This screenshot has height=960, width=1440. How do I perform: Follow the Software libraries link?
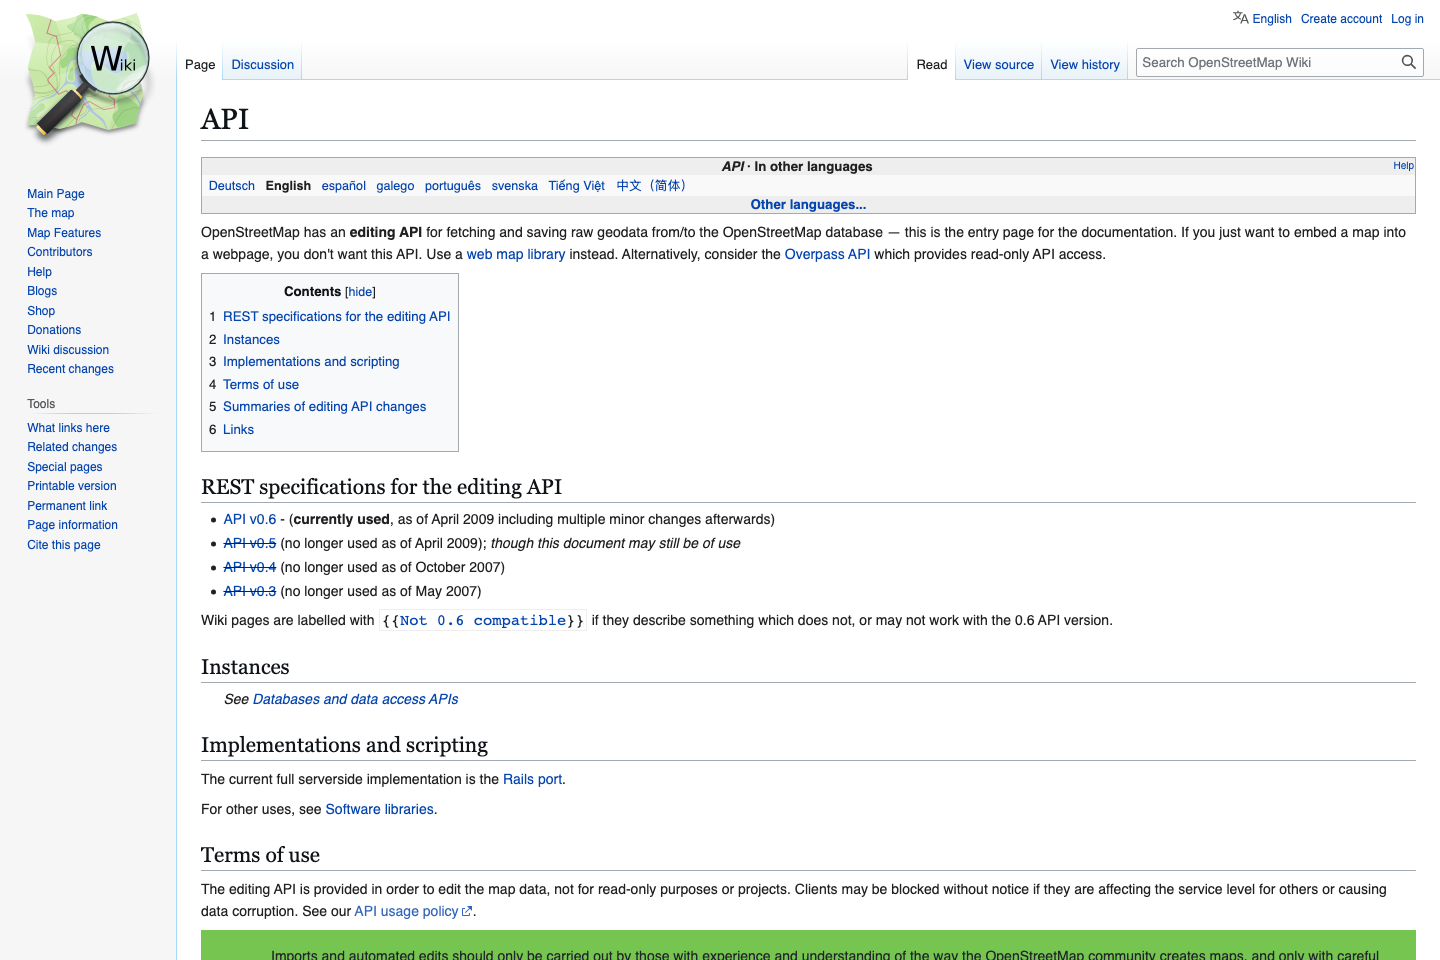pyautogui.click(x=379, y=809)
